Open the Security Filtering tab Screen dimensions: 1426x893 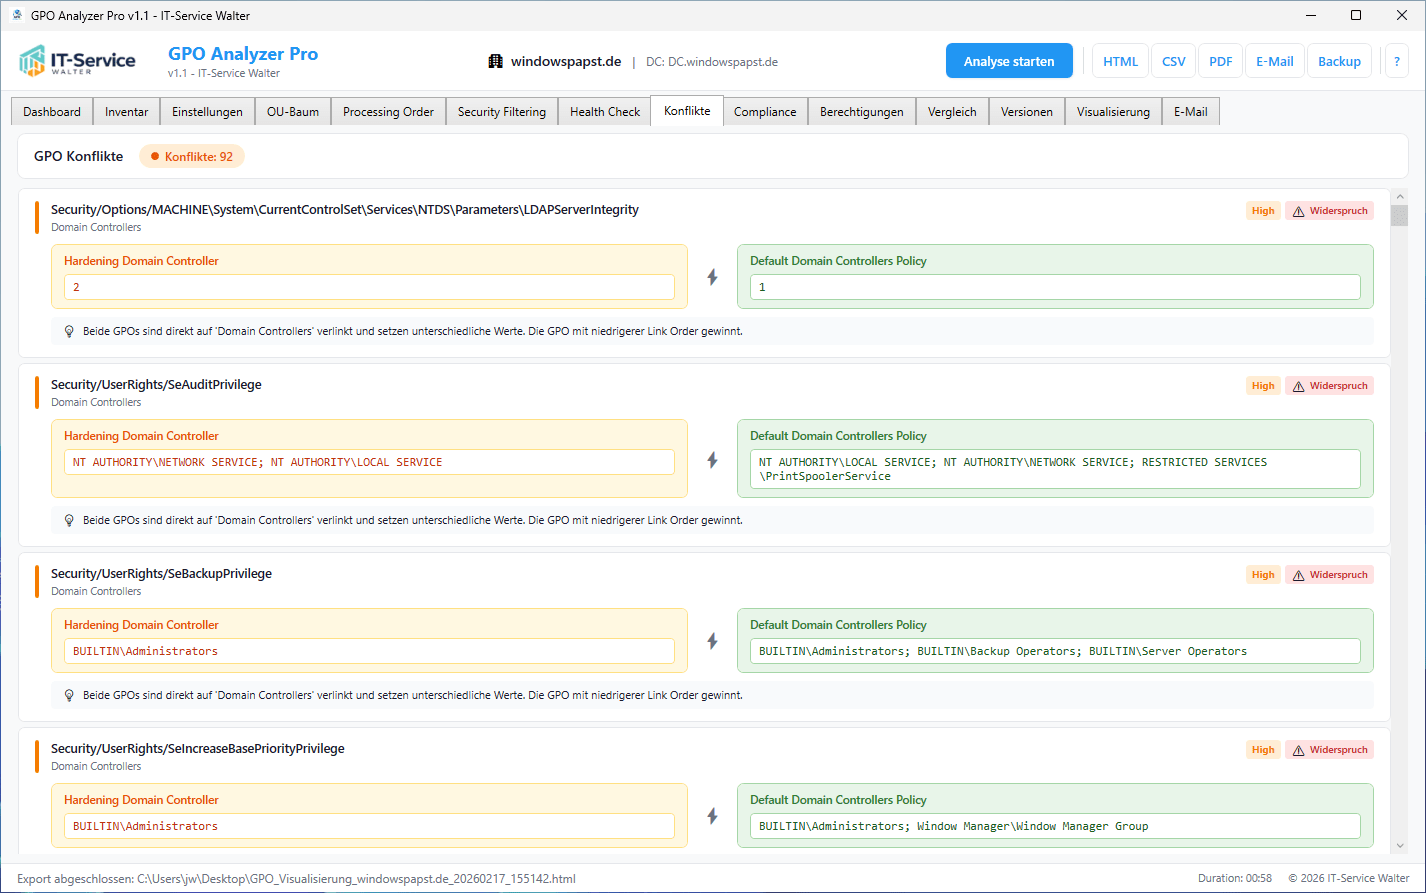[x=501, y=112]
